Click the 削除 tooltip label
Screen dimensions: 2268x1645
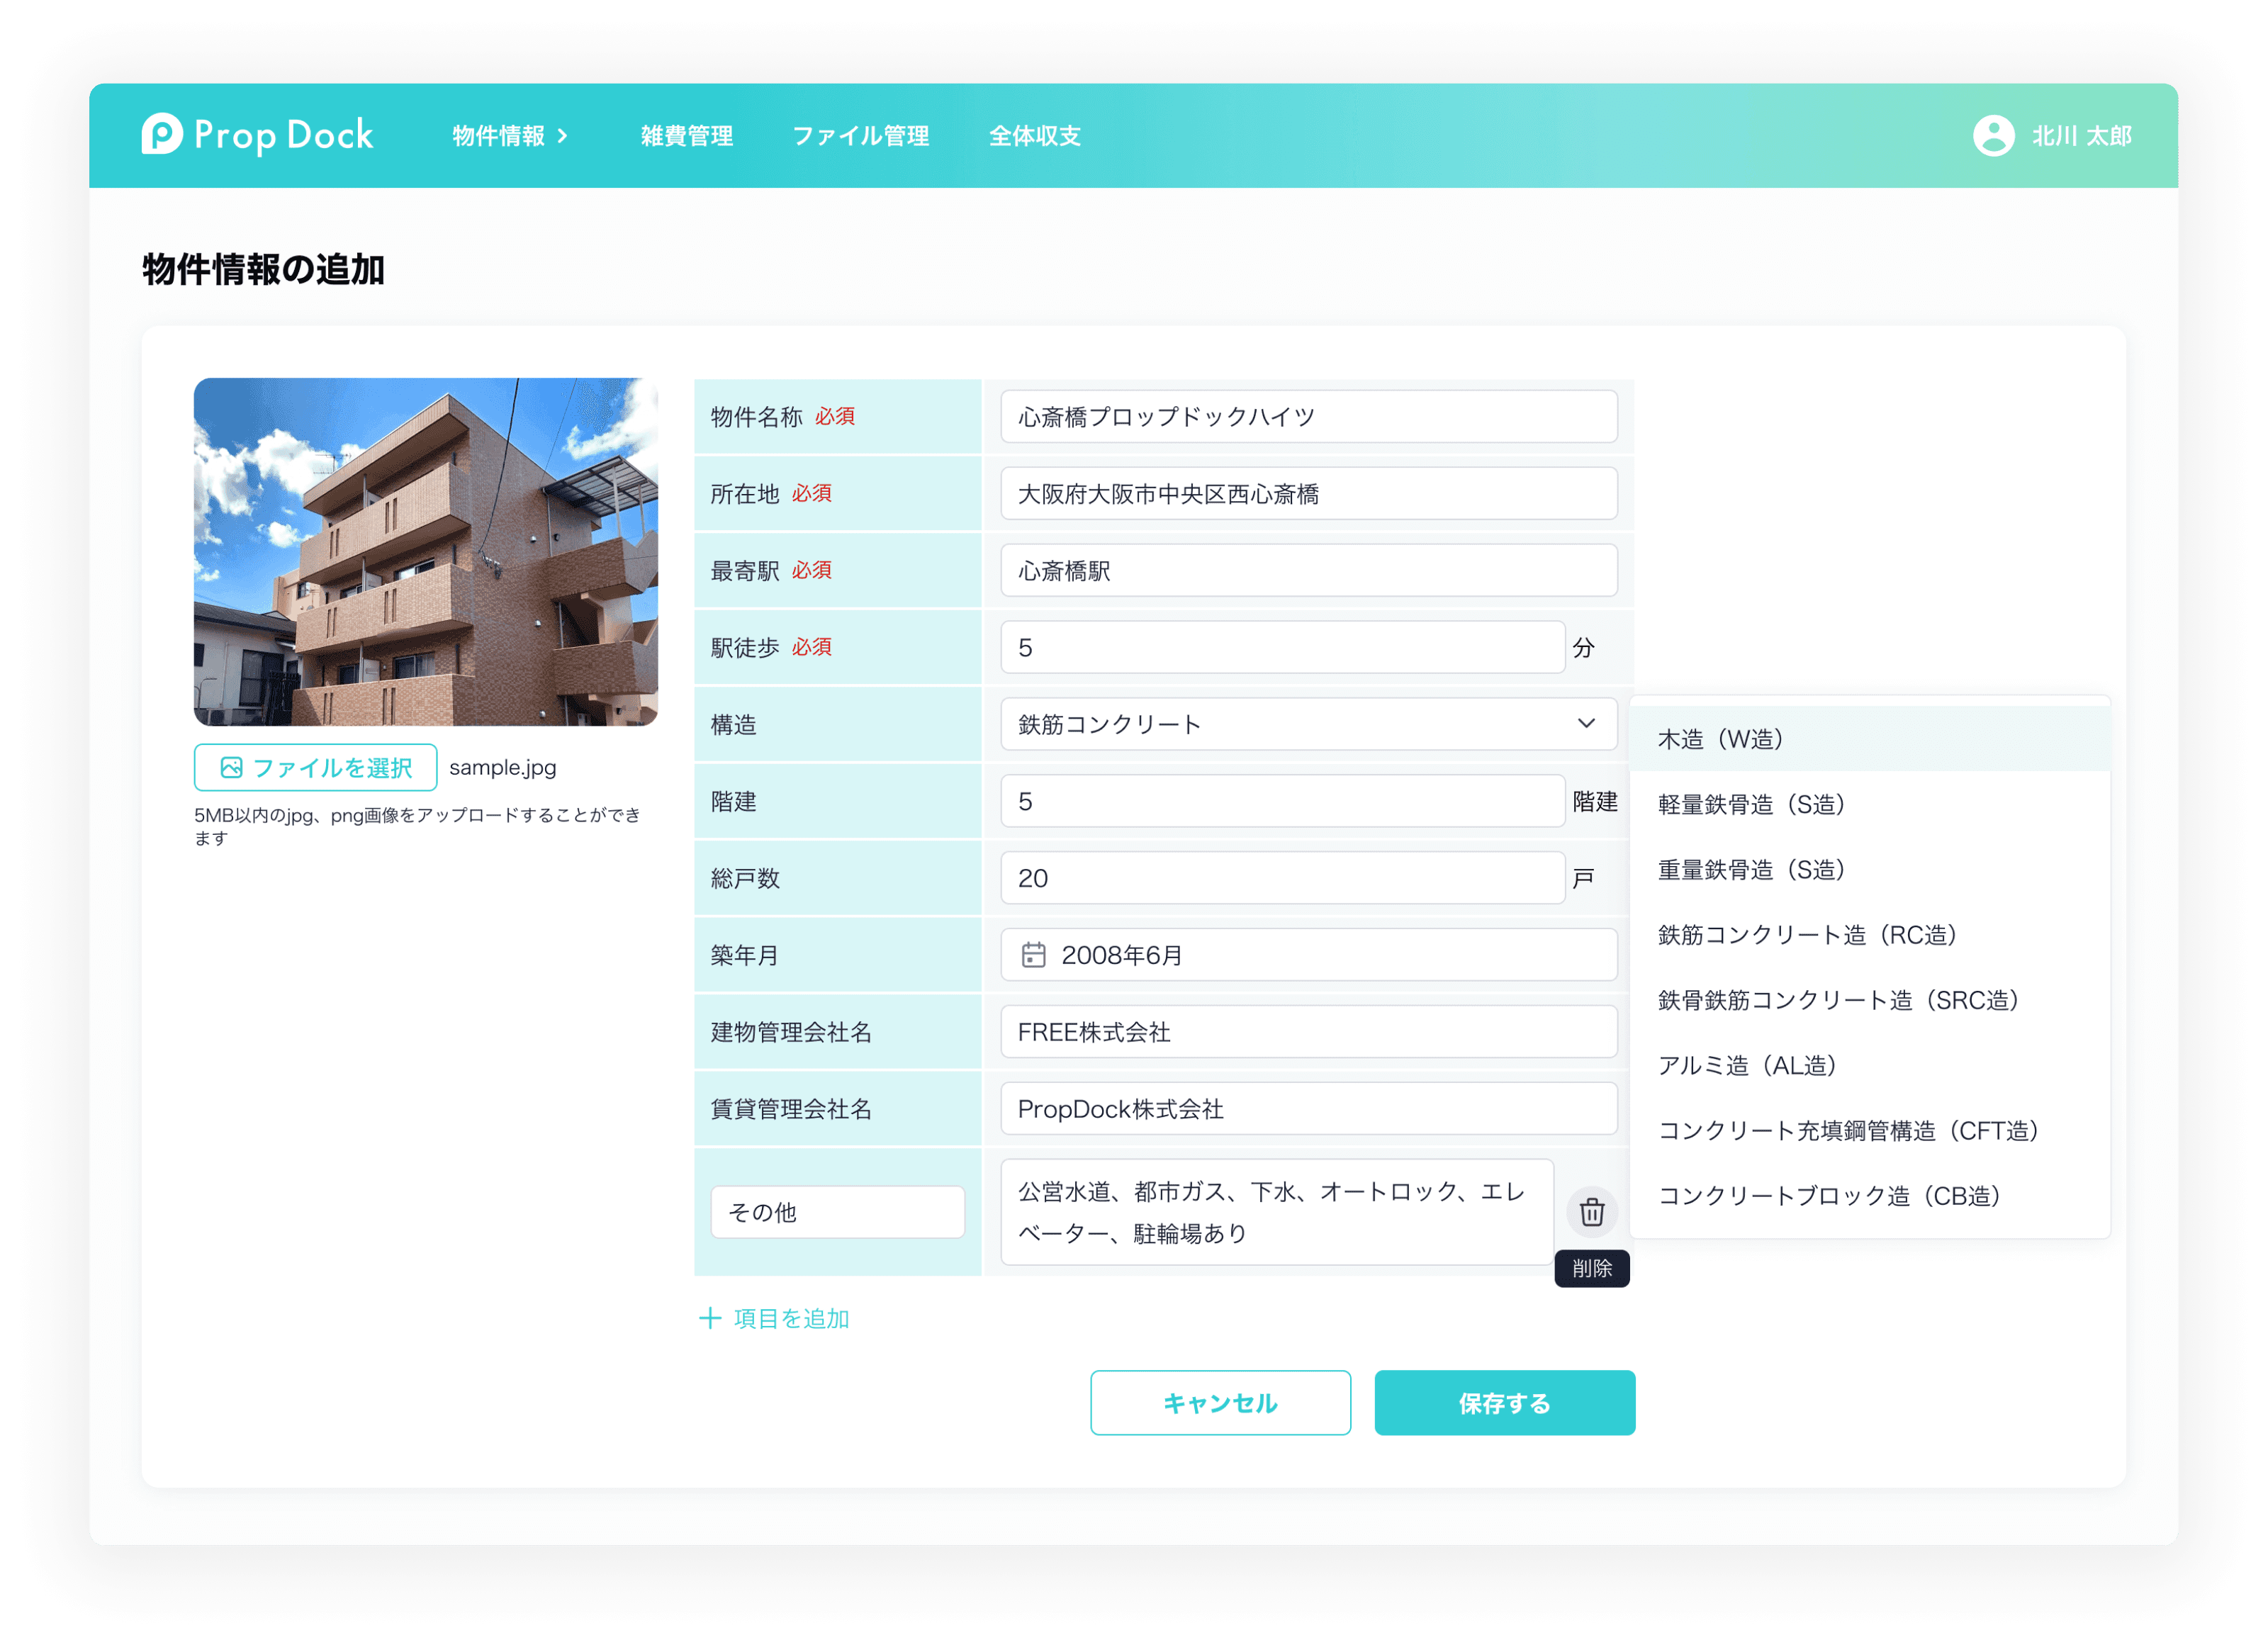click(1591, 1268)
